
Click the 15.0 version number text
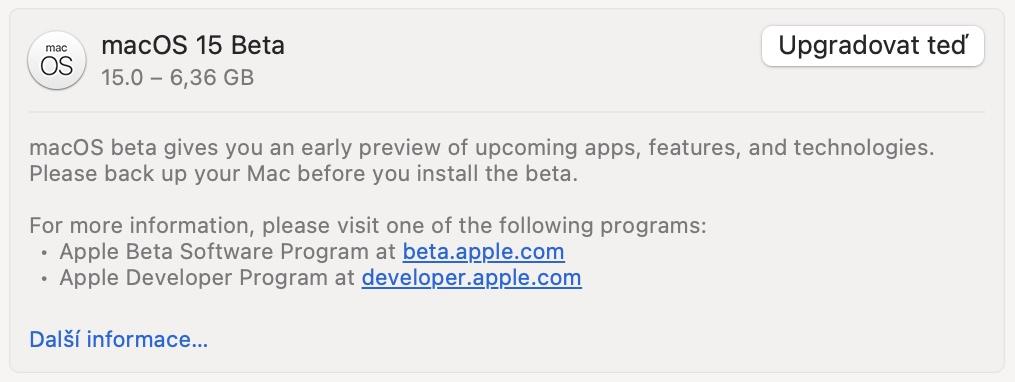(x=125, y=78)
